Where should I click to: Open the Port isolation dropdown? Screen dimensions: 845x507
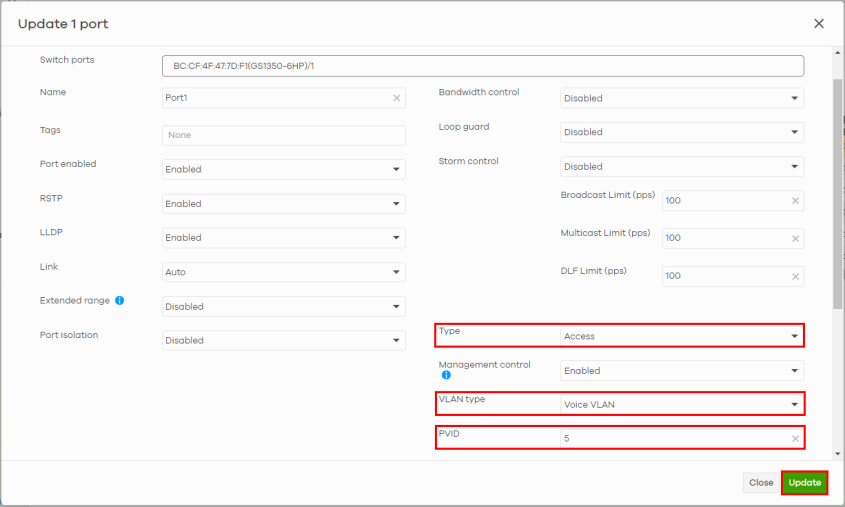pos(284,341)
